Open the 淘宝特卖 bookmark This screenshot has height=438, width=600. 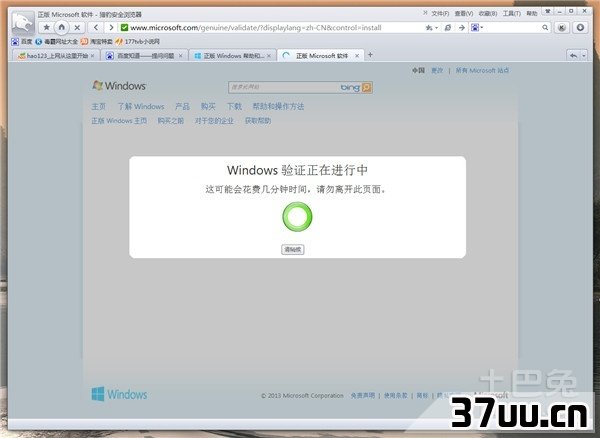click(x=97, y=41)
